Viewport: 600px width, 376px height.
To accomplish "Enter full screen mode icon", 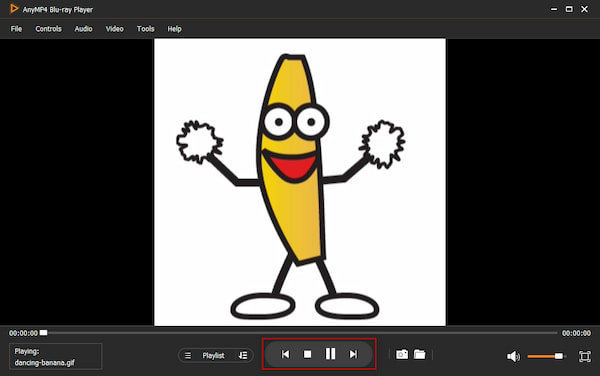I will coord(585,356).
